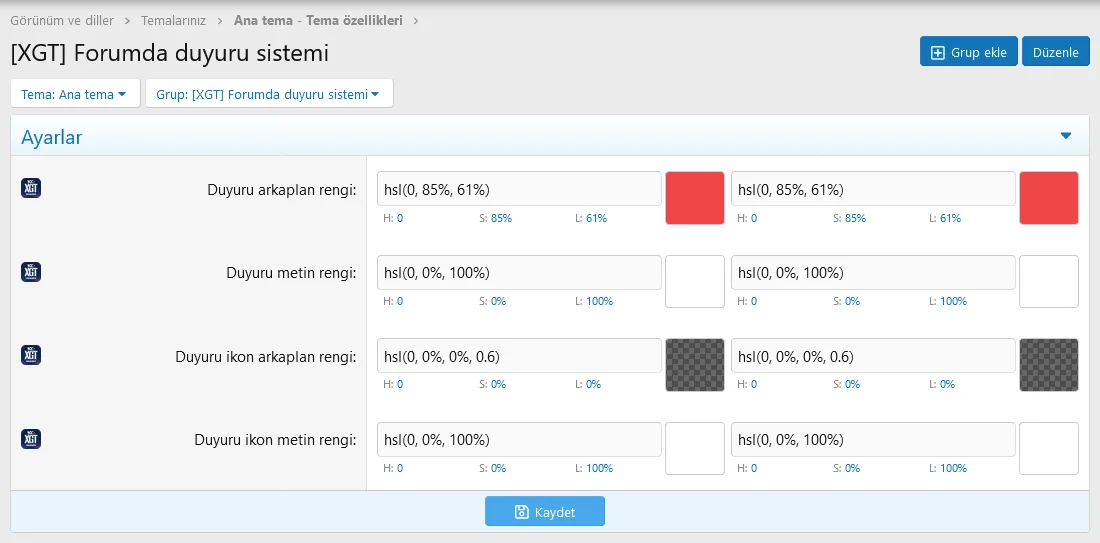Collapse the Ayarlar section arrow

(x=1065, y=136)
